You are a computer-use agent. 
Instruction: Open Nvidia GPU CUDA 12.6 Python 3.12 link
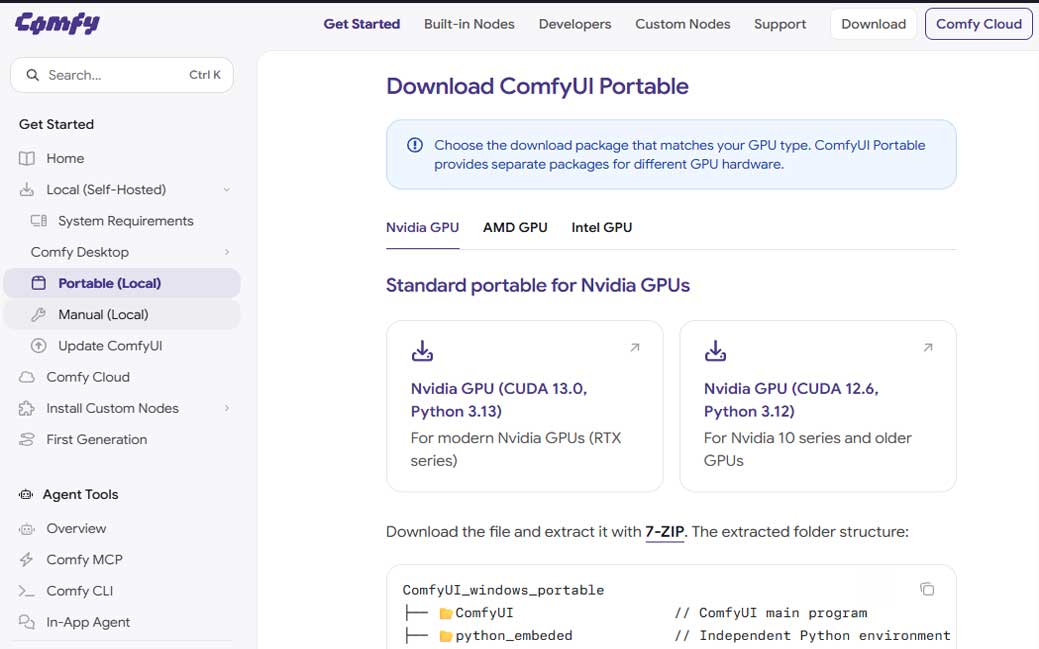(x=791, y=400)
